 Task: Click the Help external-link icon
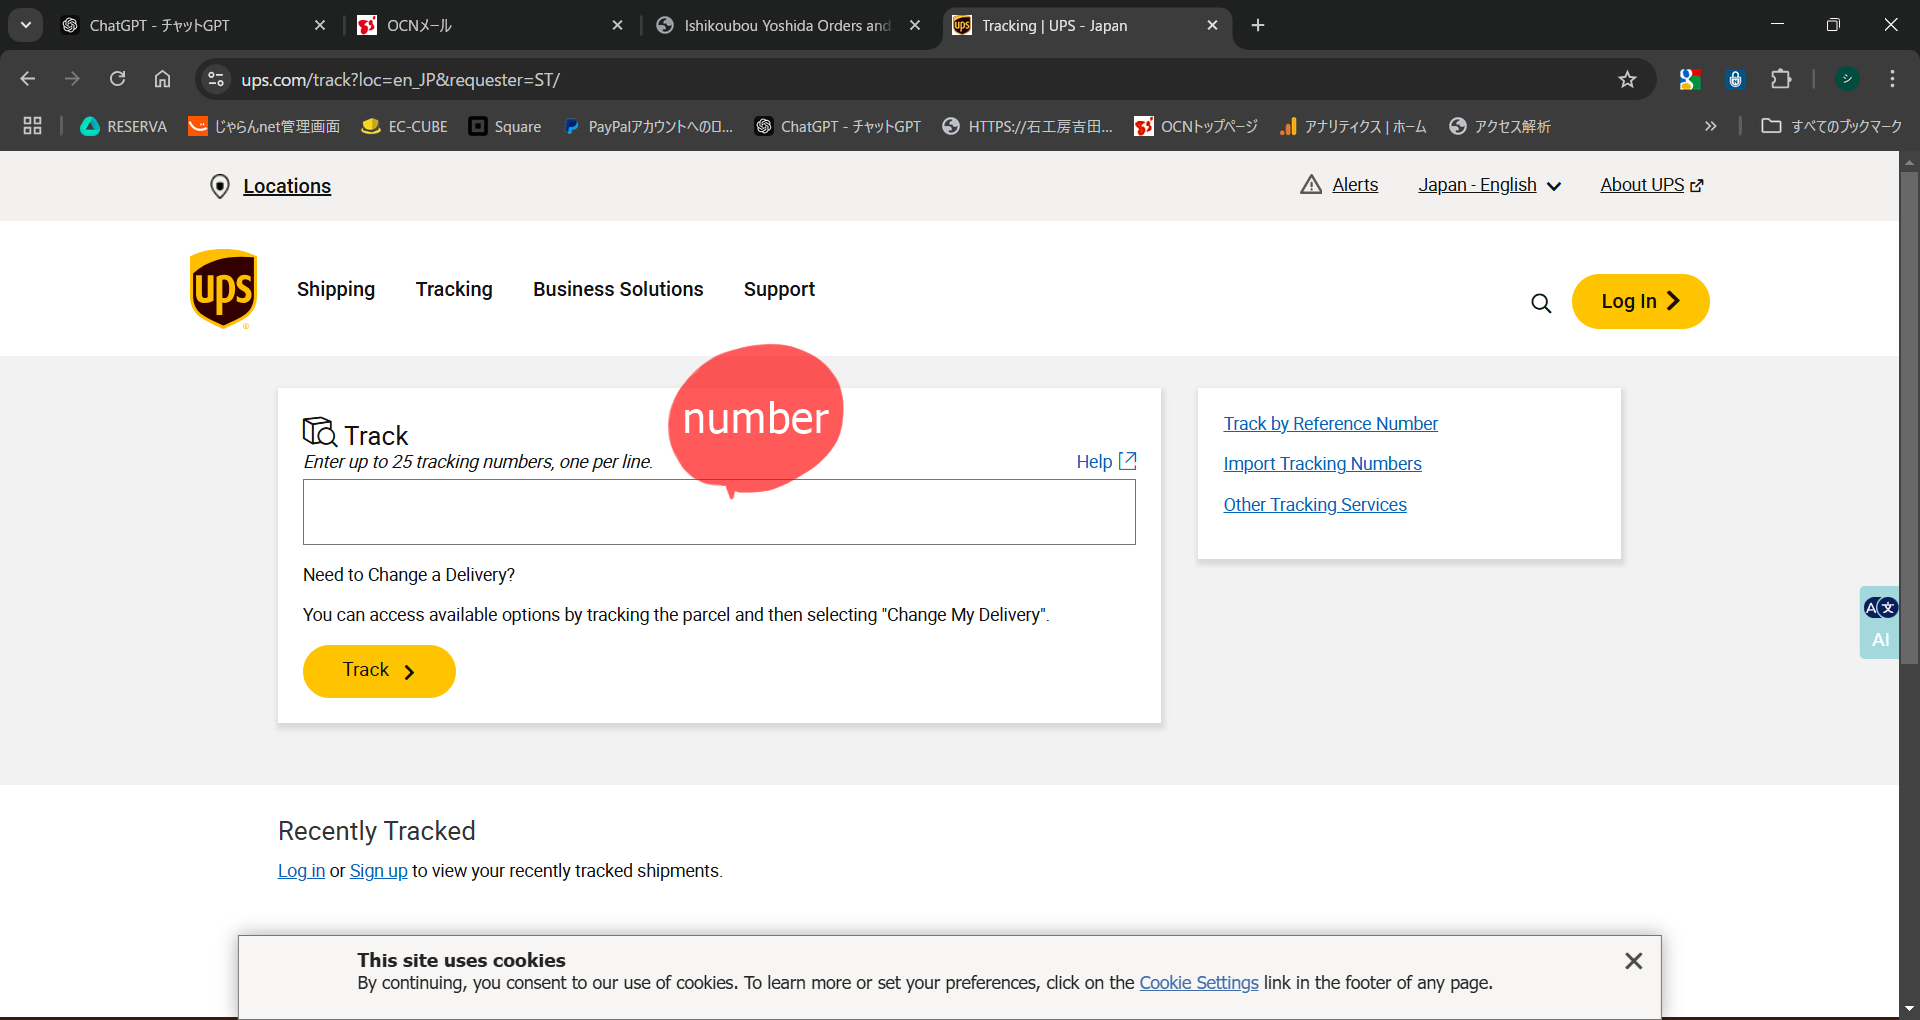(1128, 461)
